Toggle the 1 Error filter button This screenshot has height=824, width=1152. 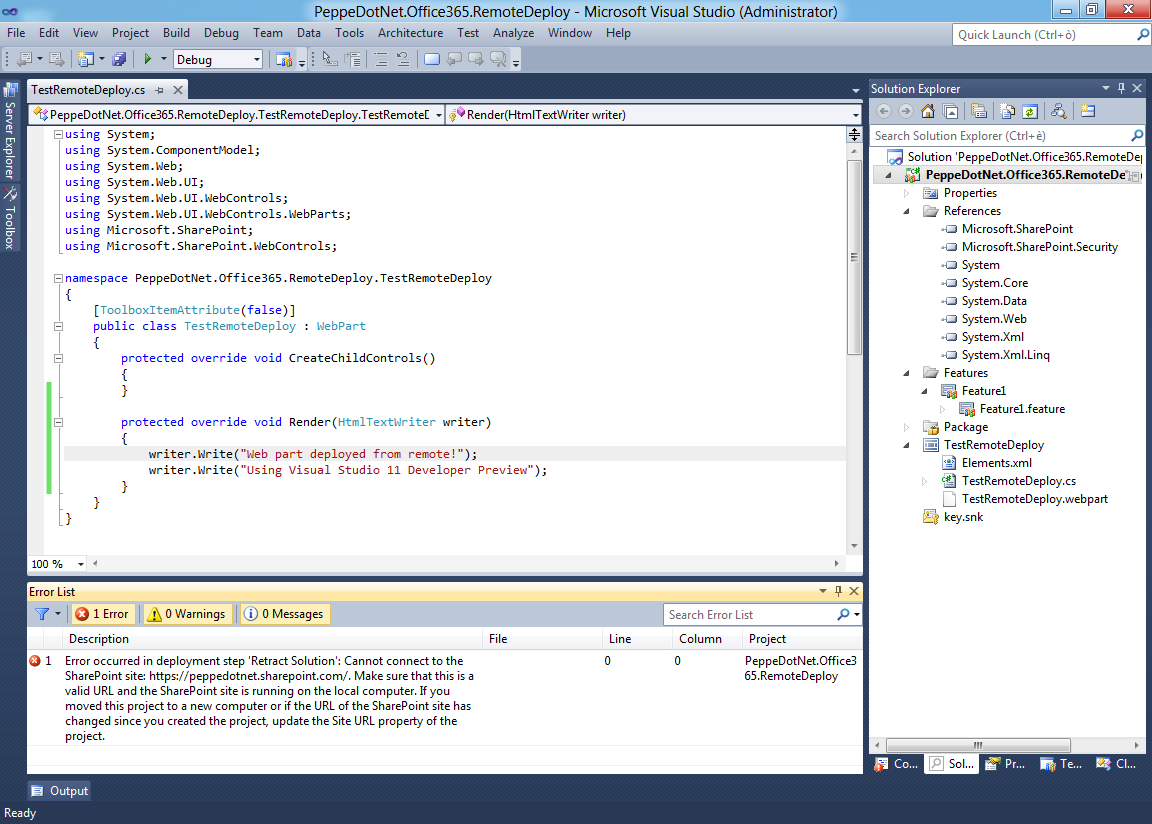coord(102,614)
